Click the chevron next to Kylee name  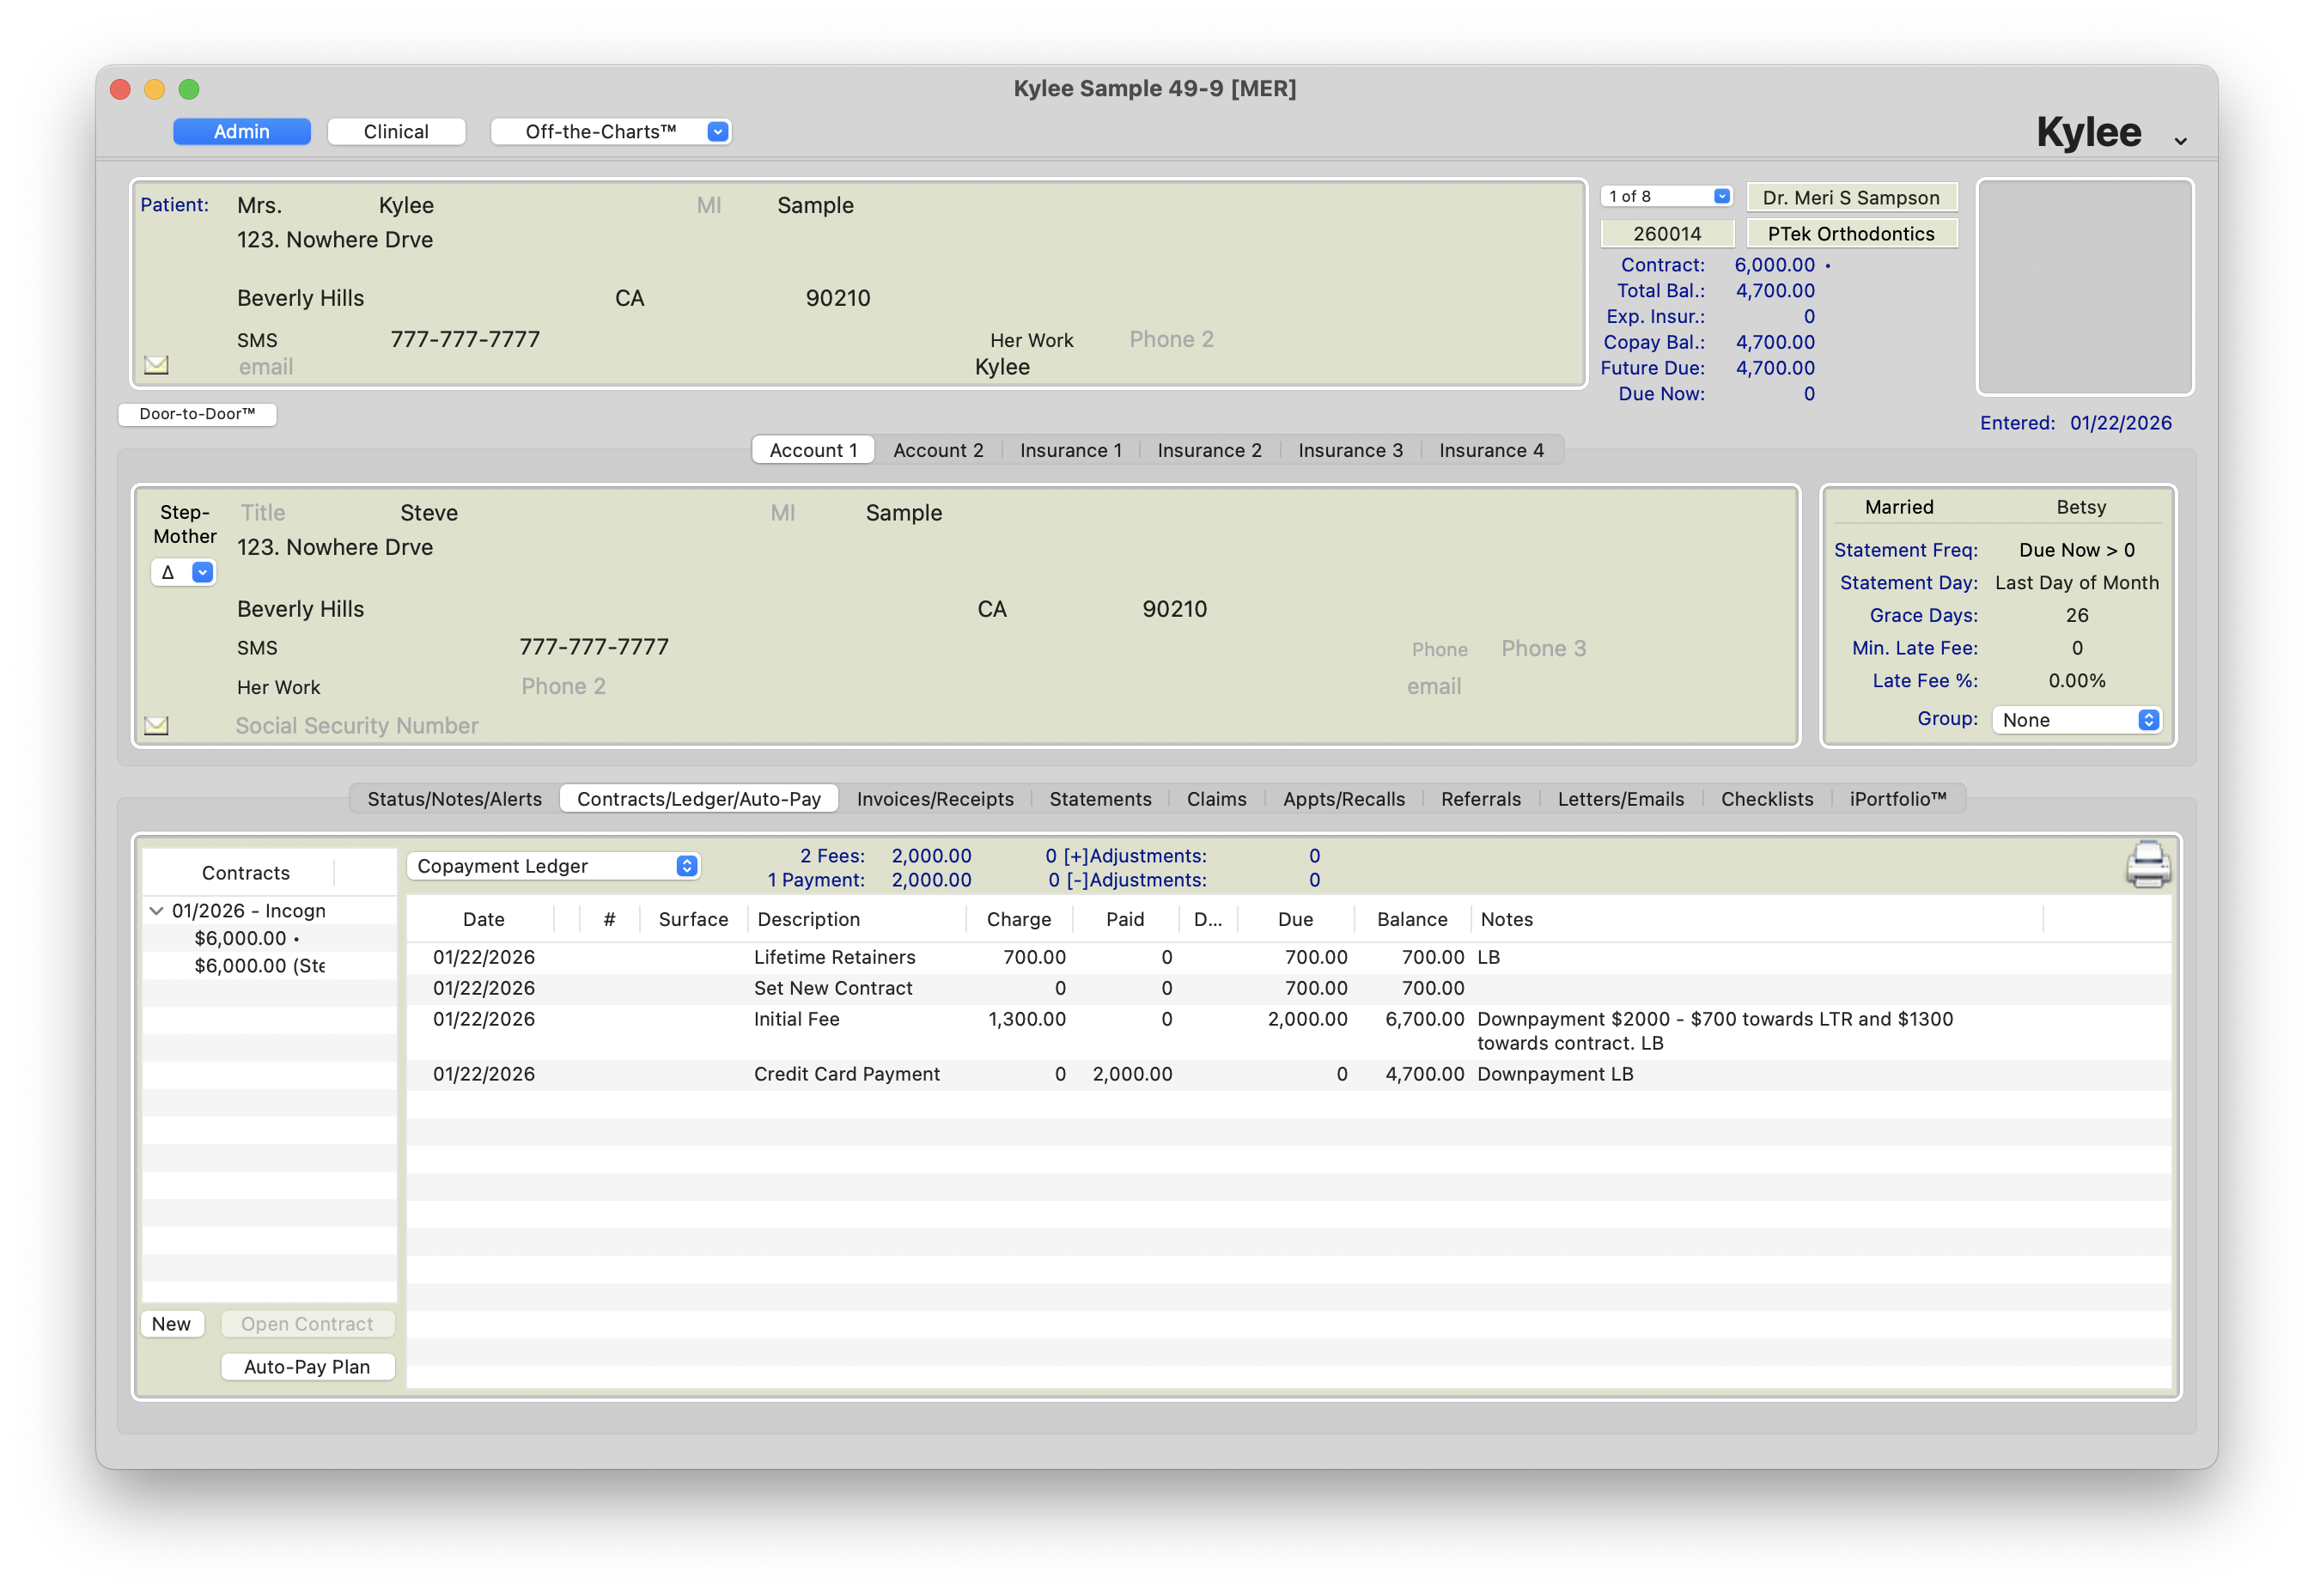click(2180, 141)
